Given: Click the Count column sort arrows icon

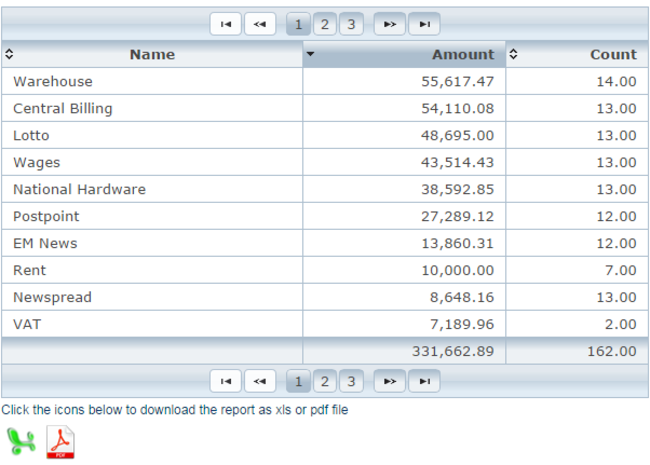Looking at the screenshot, I should [513, 54].
